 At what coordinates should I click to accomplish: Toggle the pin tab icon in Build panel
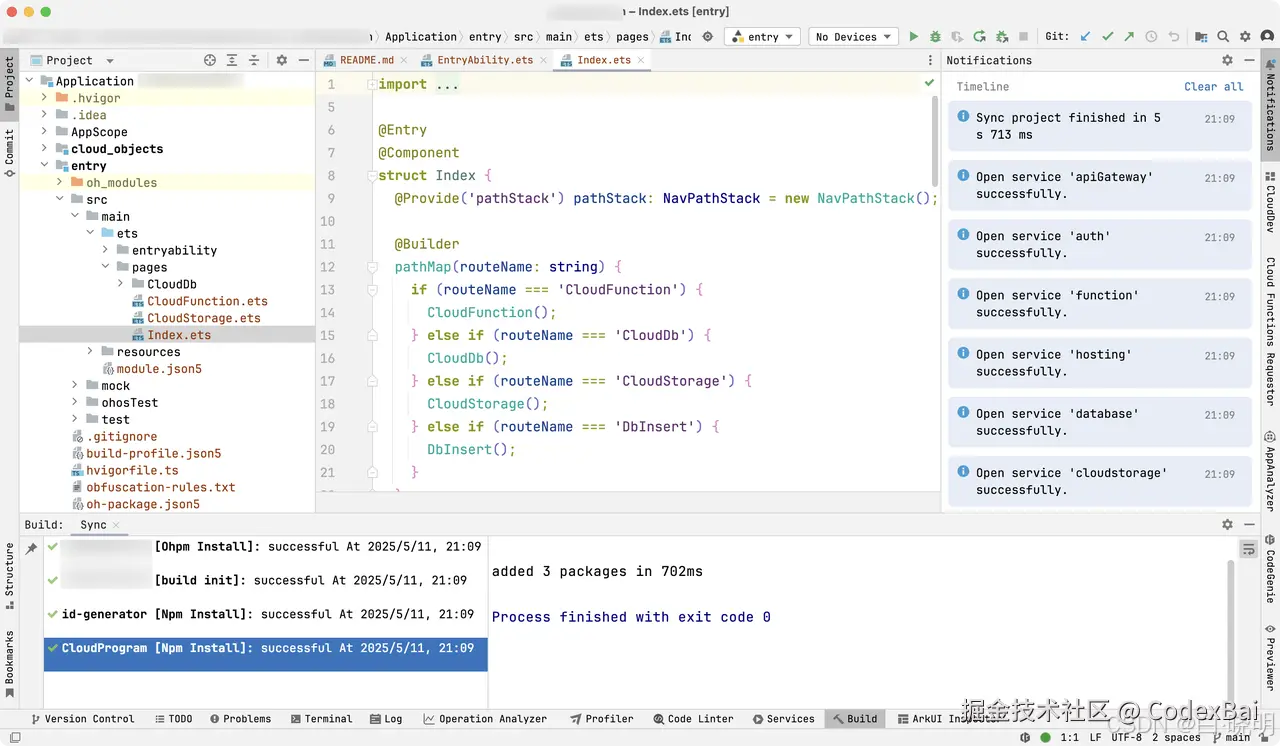click(31, 548)
